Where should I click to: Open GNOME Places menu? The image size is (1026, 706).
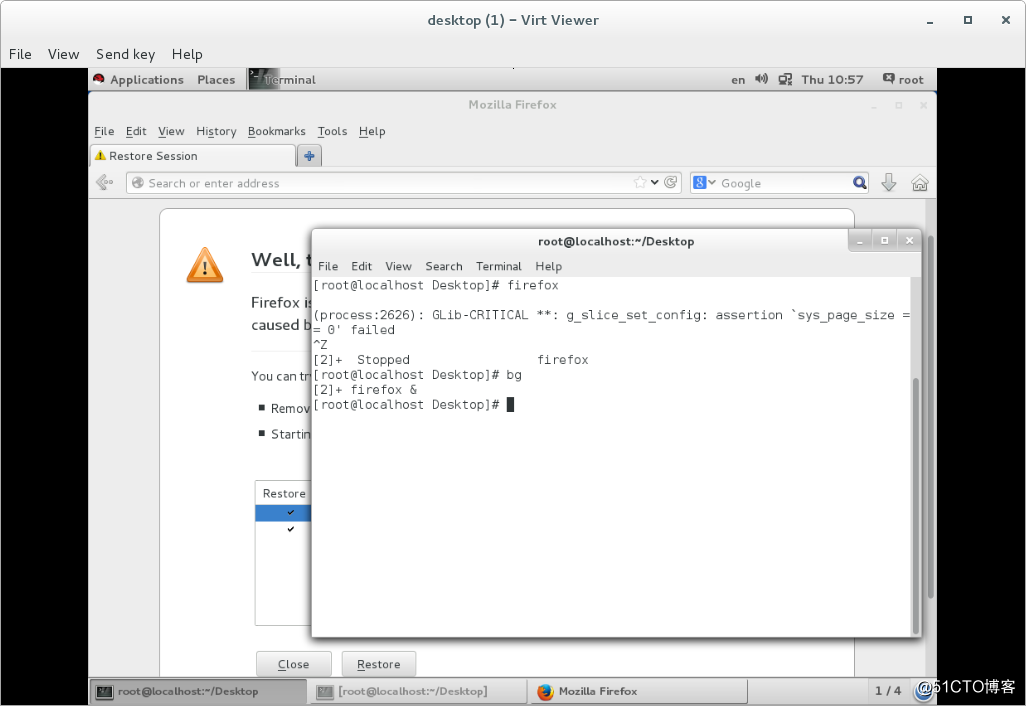click(x=216, y=80)
